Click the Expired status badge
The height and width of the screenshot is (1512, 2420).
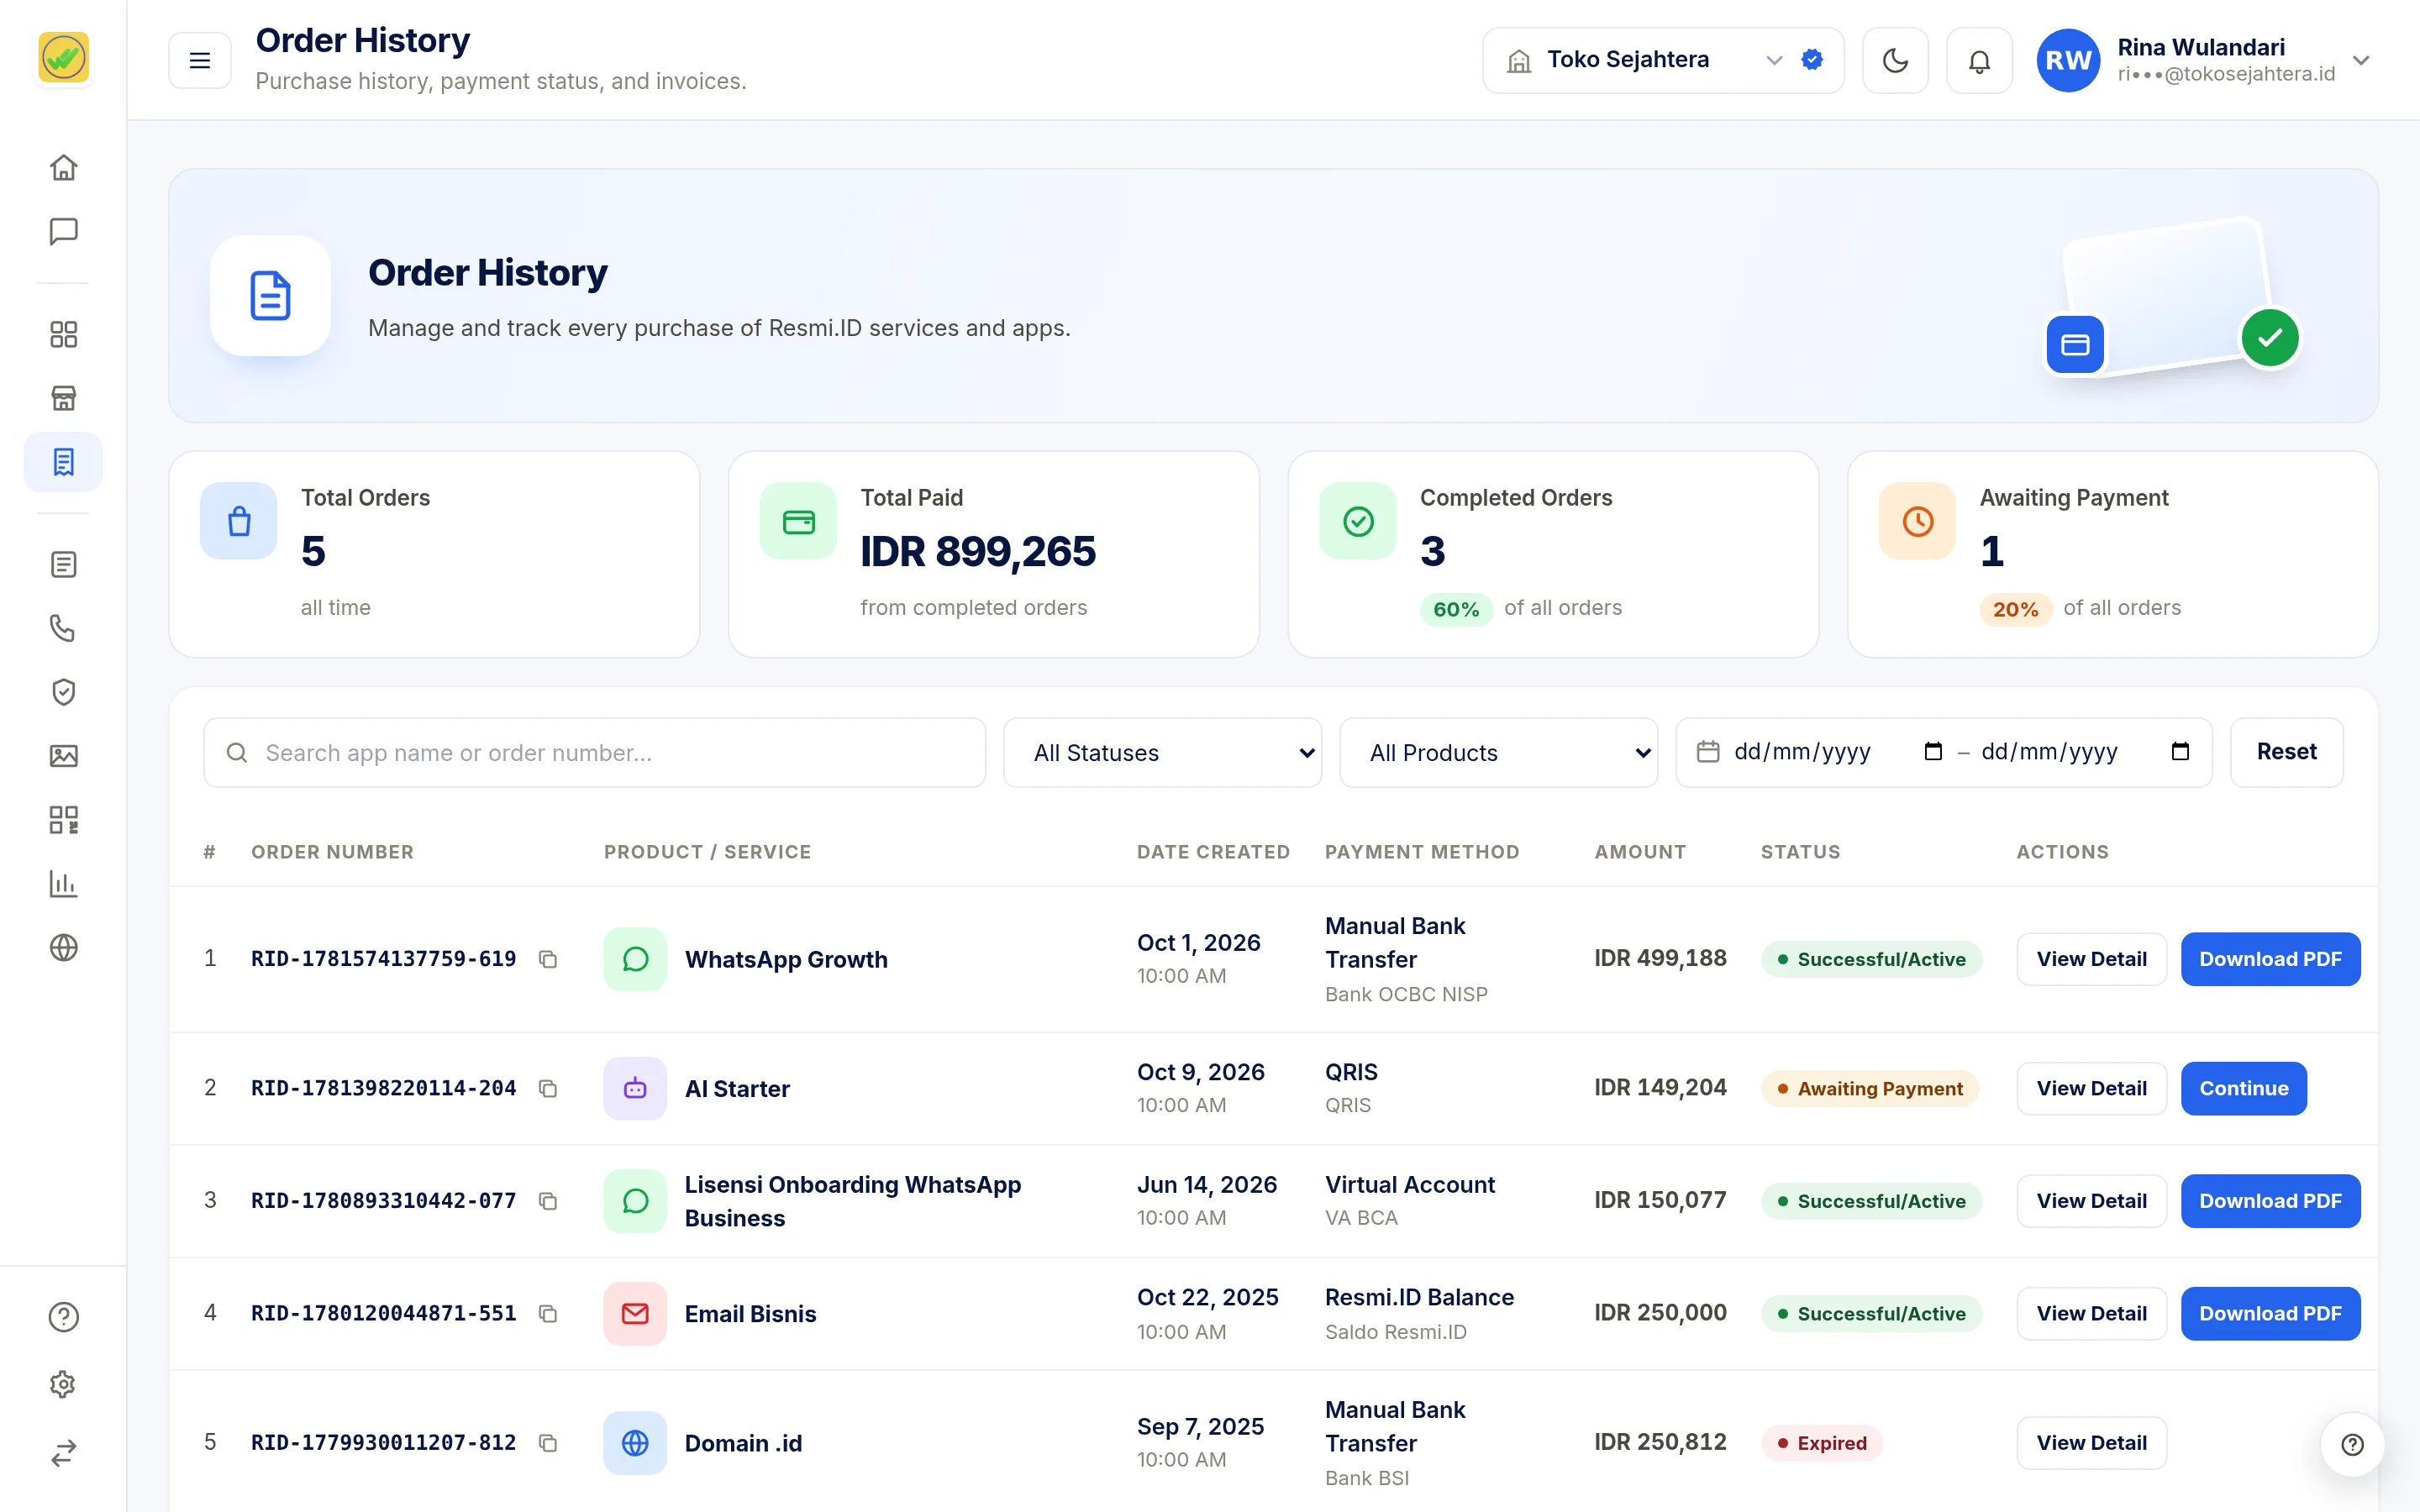pos(1822,1443)
